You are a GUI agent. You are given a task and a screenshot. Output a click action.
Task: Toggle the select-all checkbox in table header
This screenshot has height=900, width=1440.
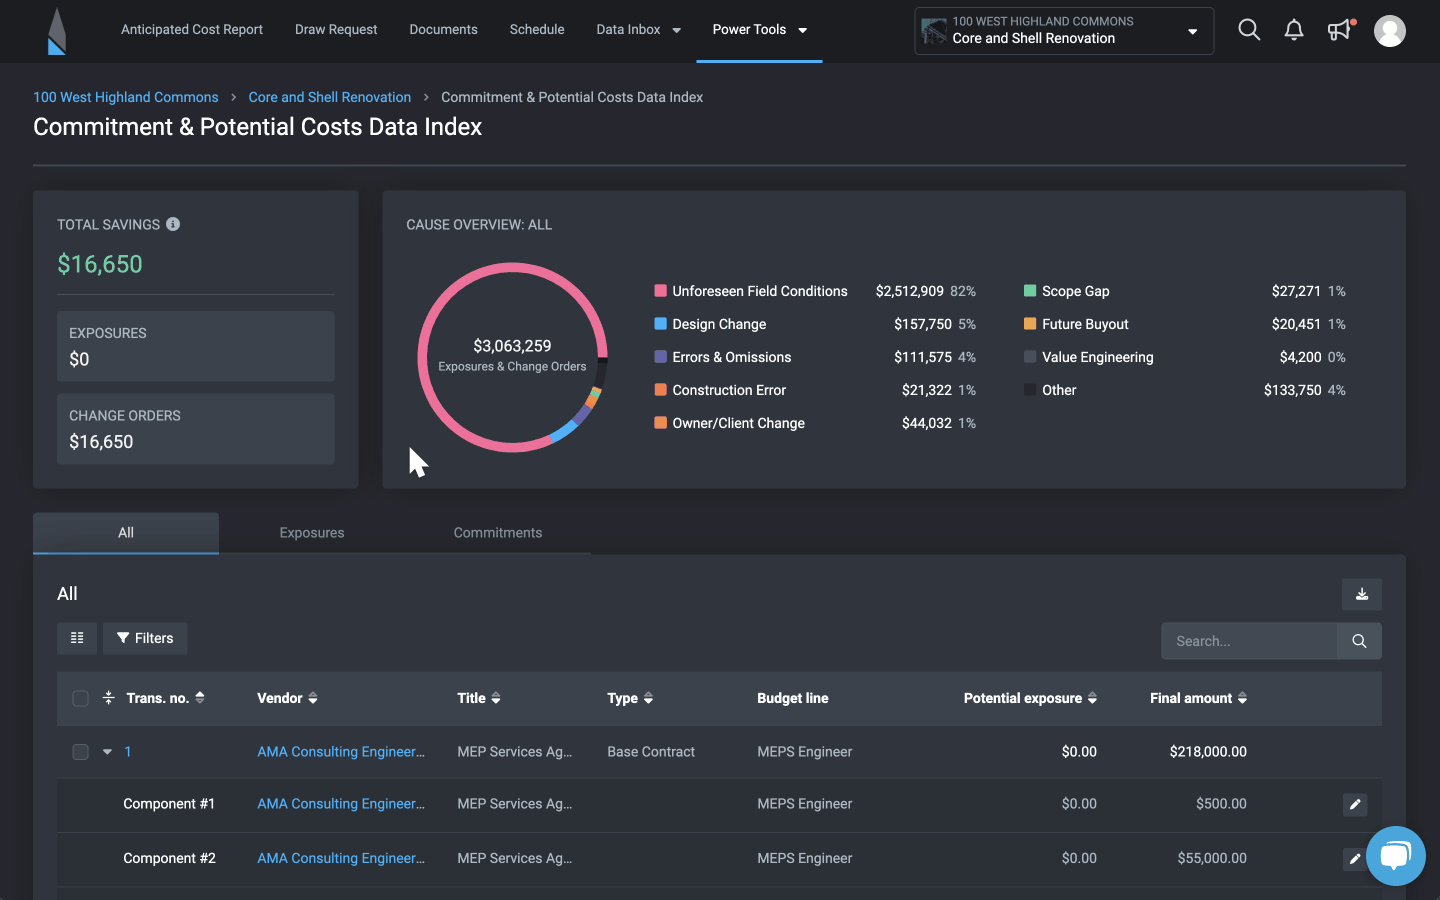point(80,698)
